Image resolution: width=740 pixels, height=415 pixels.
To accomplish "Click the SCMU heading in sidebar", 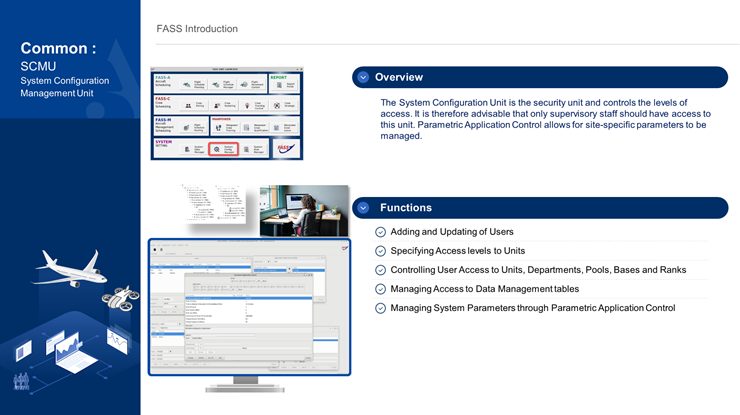I will (x=38, y=66).
